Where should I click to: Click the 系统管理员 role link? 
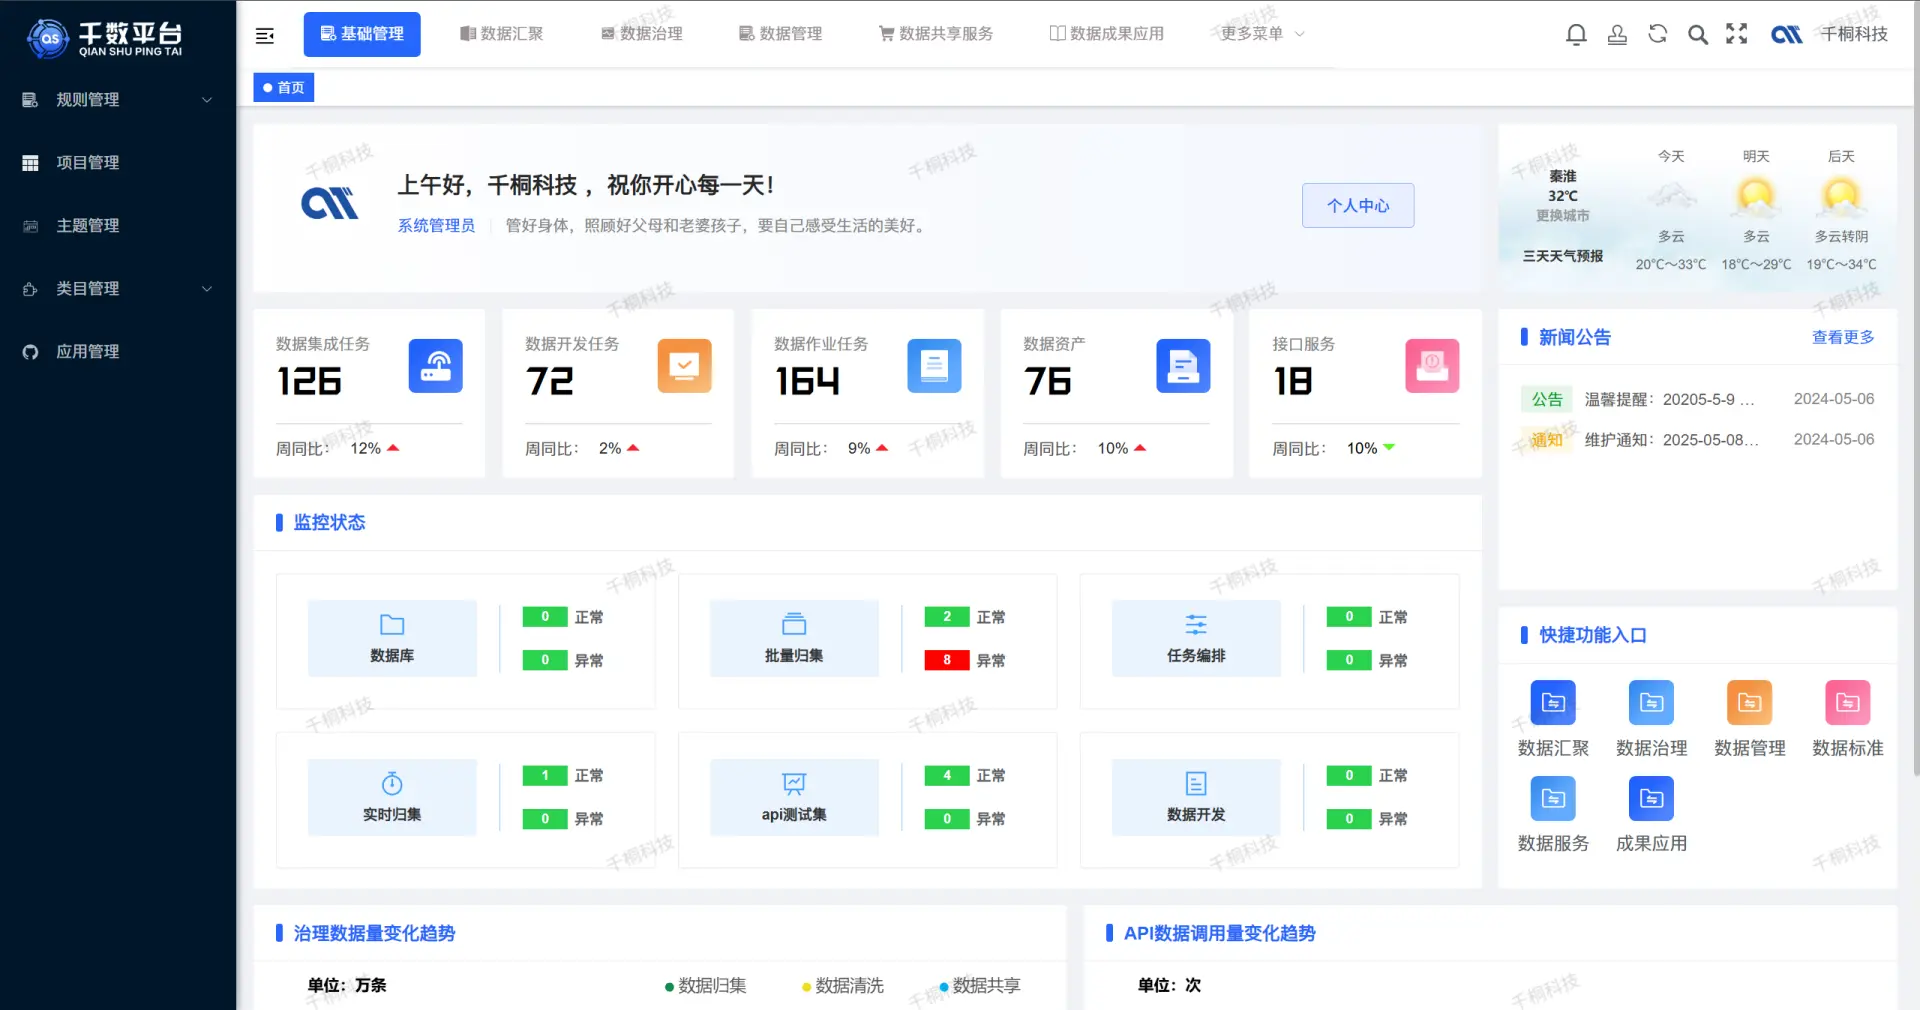coord(437,226)
